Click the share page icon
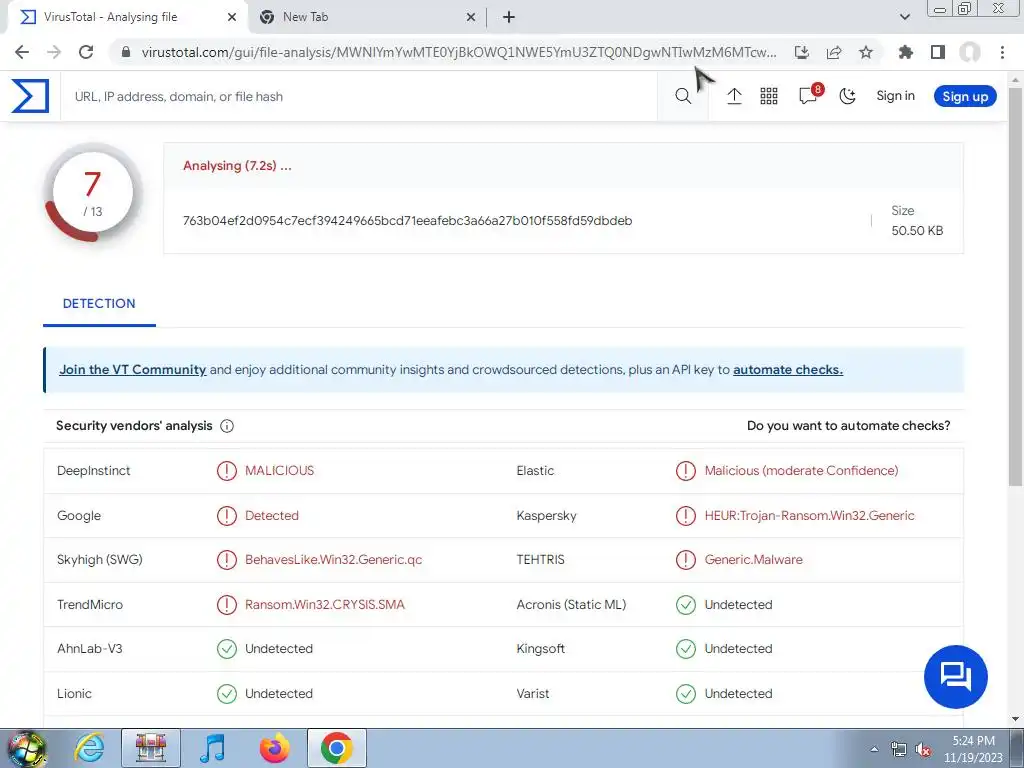Screen dimensions: 1024x768 coord(834,52)
